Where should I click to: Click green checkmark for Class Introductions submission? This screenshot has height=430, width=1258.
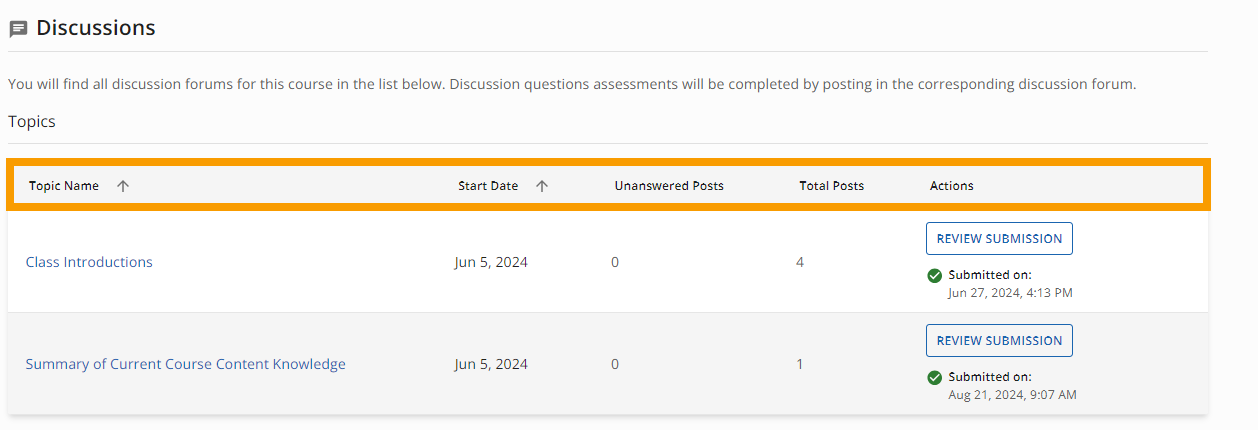pos(935,275)
